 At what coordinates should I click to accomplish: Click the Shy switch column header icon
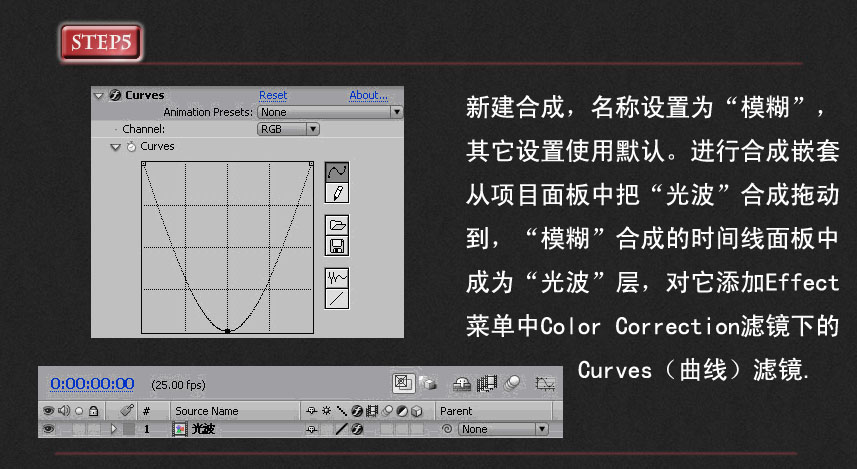[312, 411]
